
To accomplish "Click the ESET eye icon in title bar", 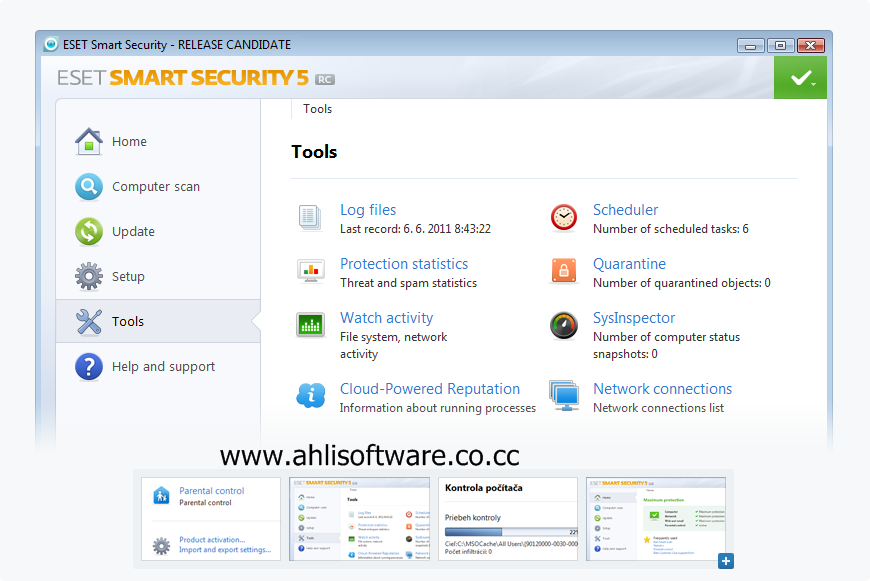I will pyautogui.click(x=51, y=44).
